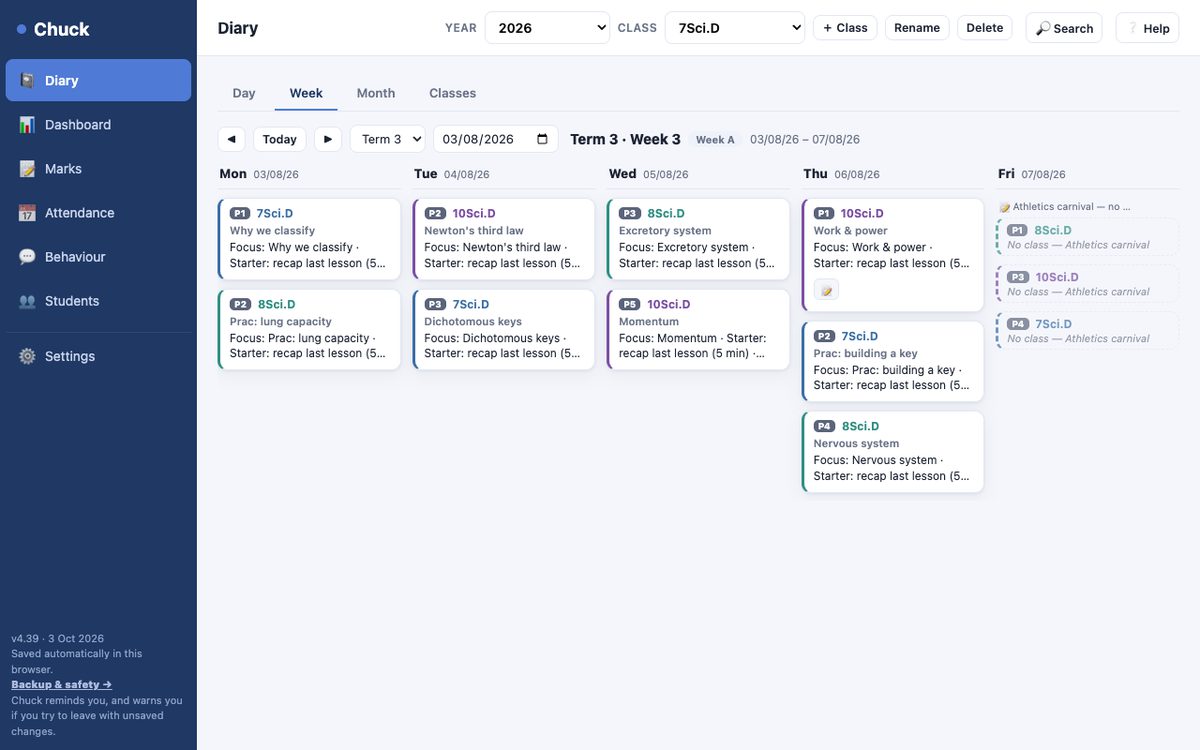This screenshot has height=750, width=1200.
Task: Click the Behaviour speech bubble icon
Action: [27, 257]
